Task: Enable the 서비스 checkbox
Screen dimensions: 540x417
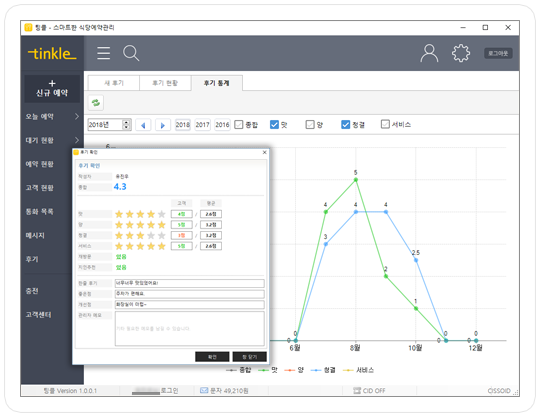Action: [385, 124]
